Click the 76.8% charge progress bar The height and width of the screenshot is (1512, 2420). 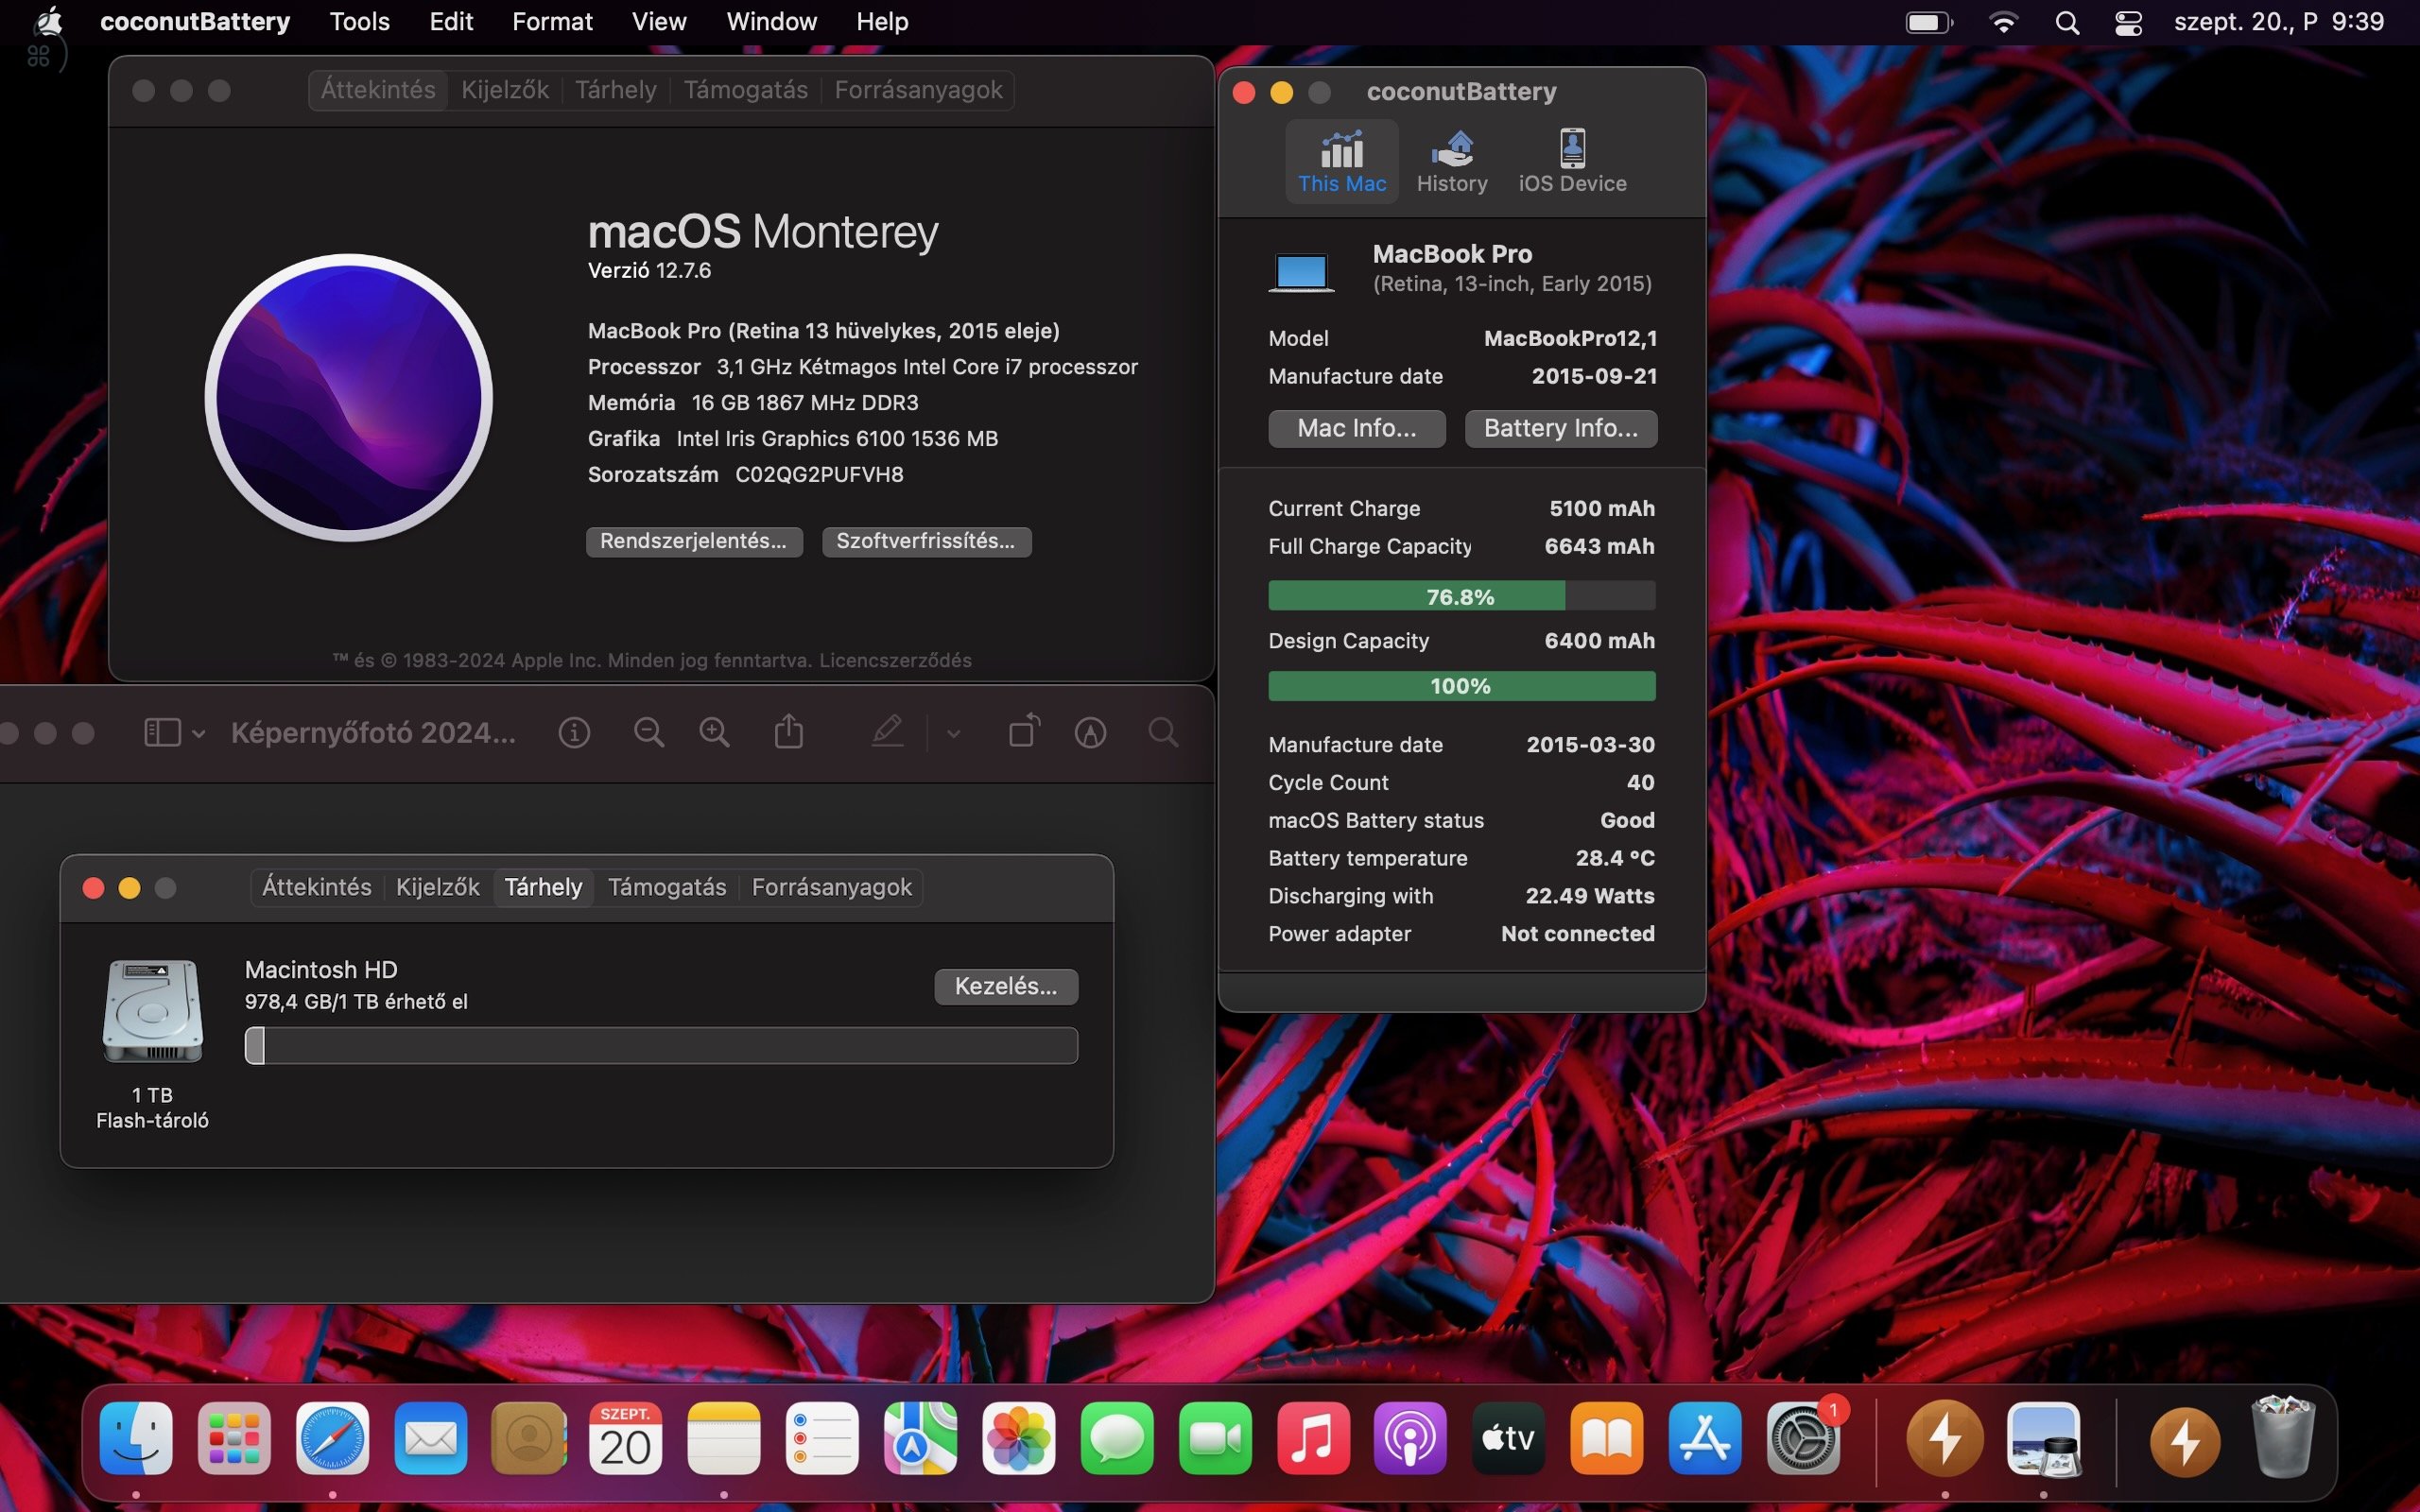(x=1461, y=596)
